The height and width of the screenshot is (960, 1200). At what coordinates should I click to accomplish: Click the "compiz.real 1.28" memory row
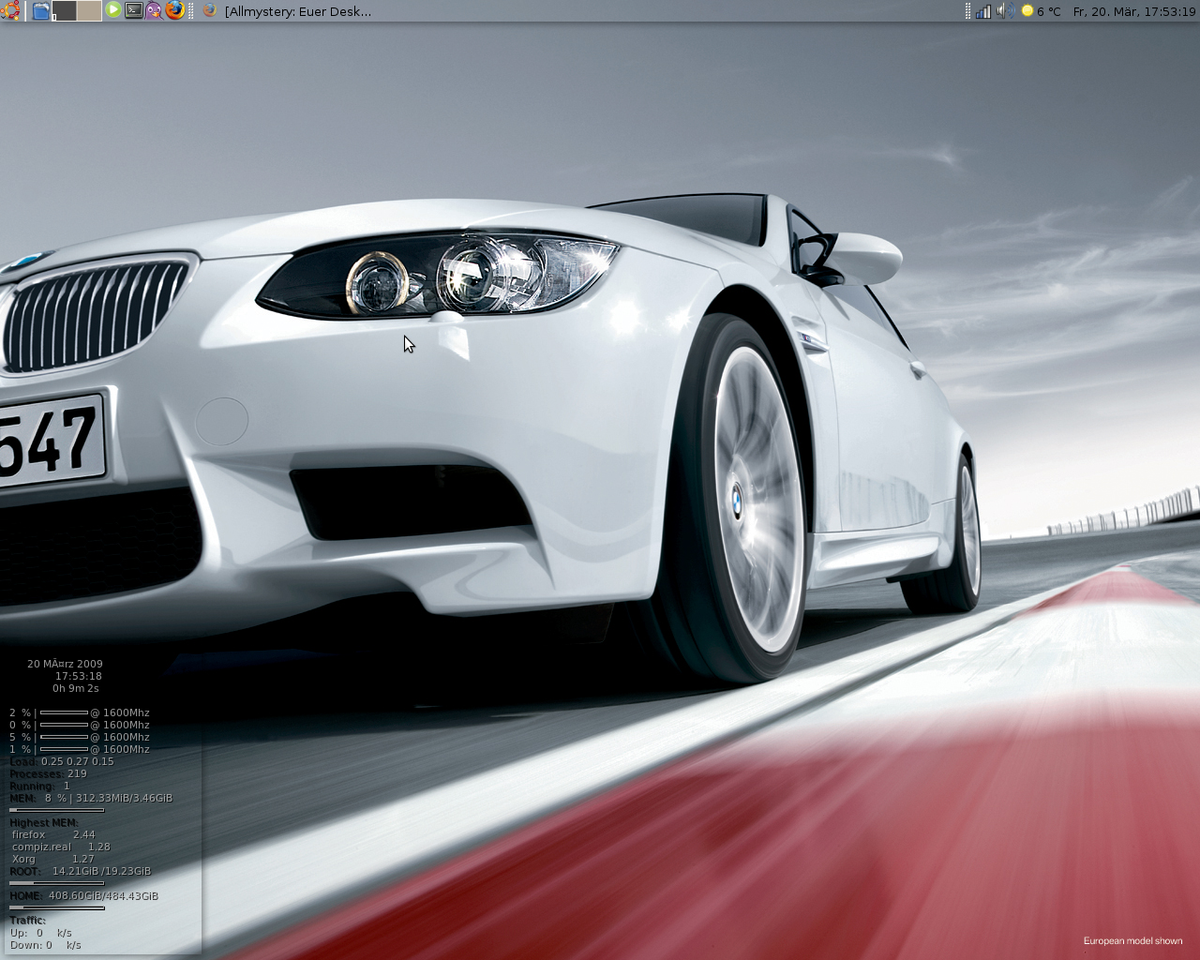pos(61,847)
